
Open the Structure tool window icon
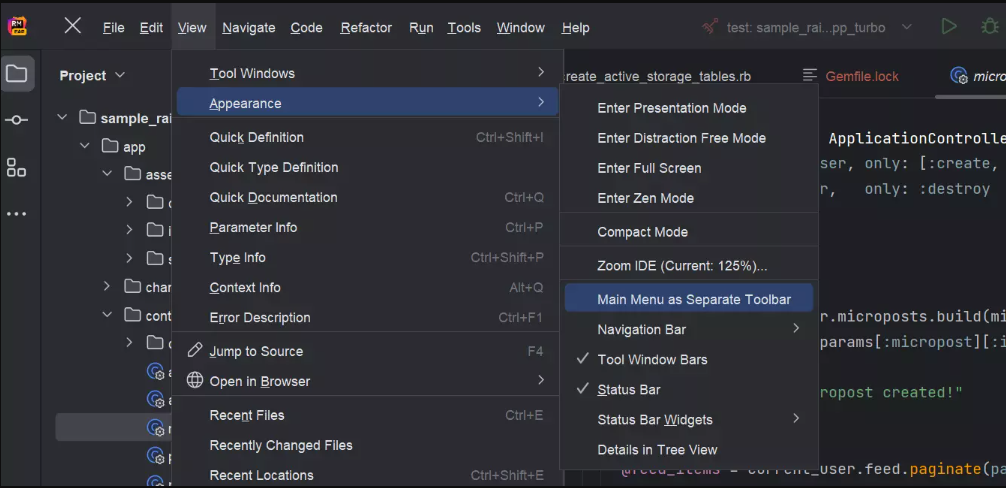pos(17,167)
